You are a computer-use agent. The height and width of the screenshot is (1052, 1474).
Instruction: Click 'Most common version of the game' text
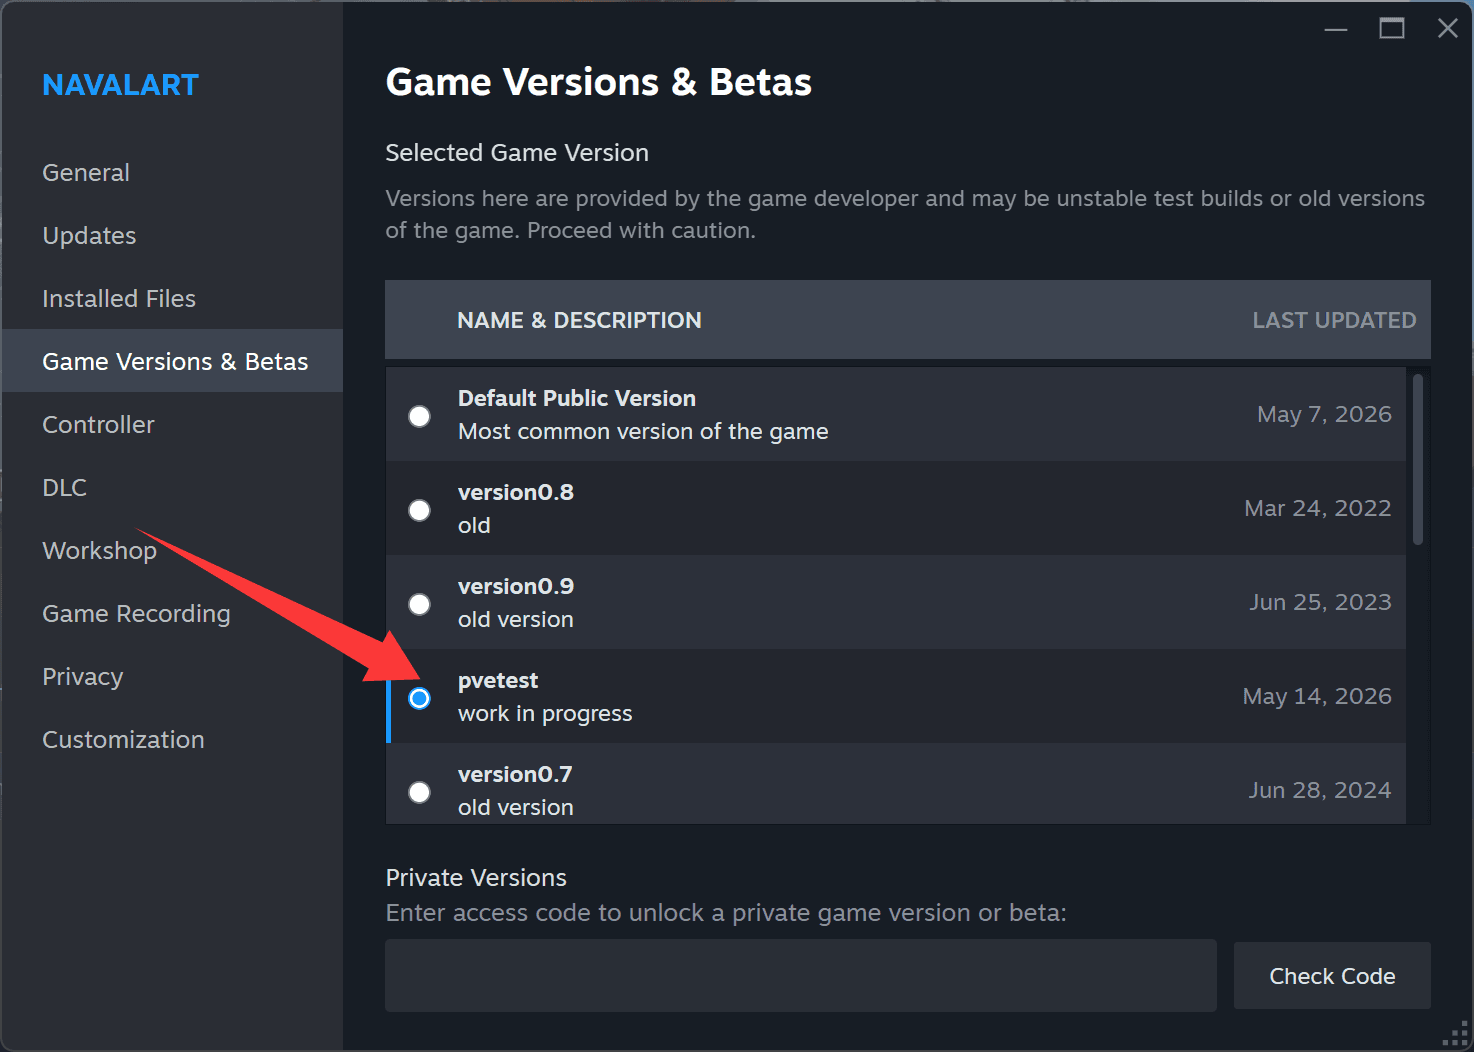point(643,432)
